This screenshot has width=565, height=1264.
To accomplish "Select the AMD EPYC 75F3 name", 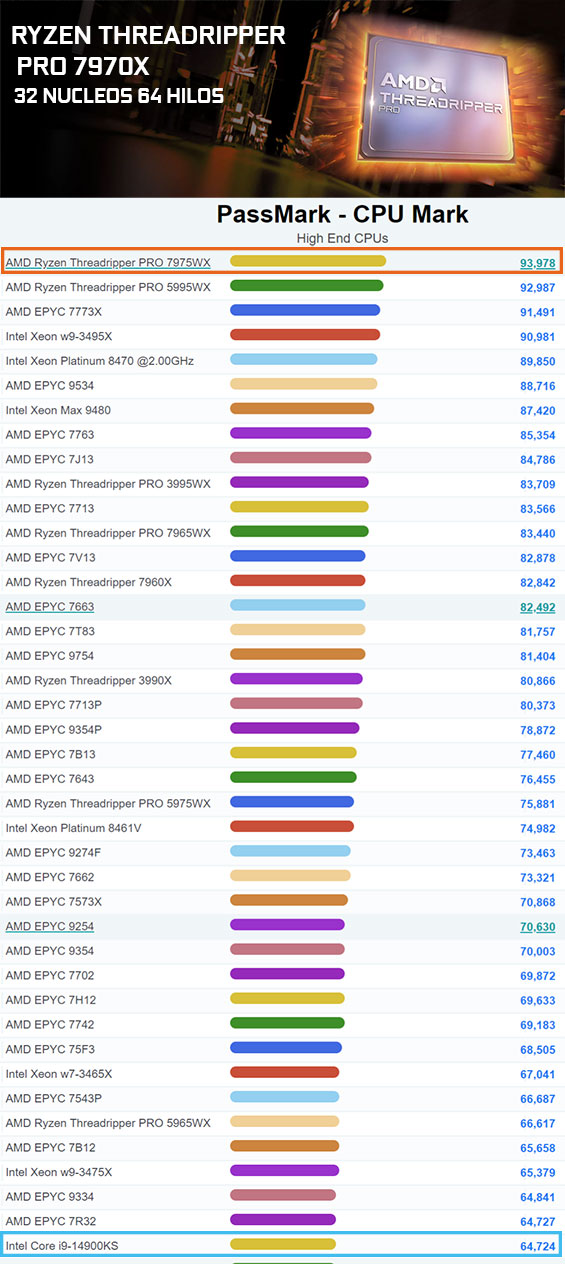I will tap(50, 1049).
